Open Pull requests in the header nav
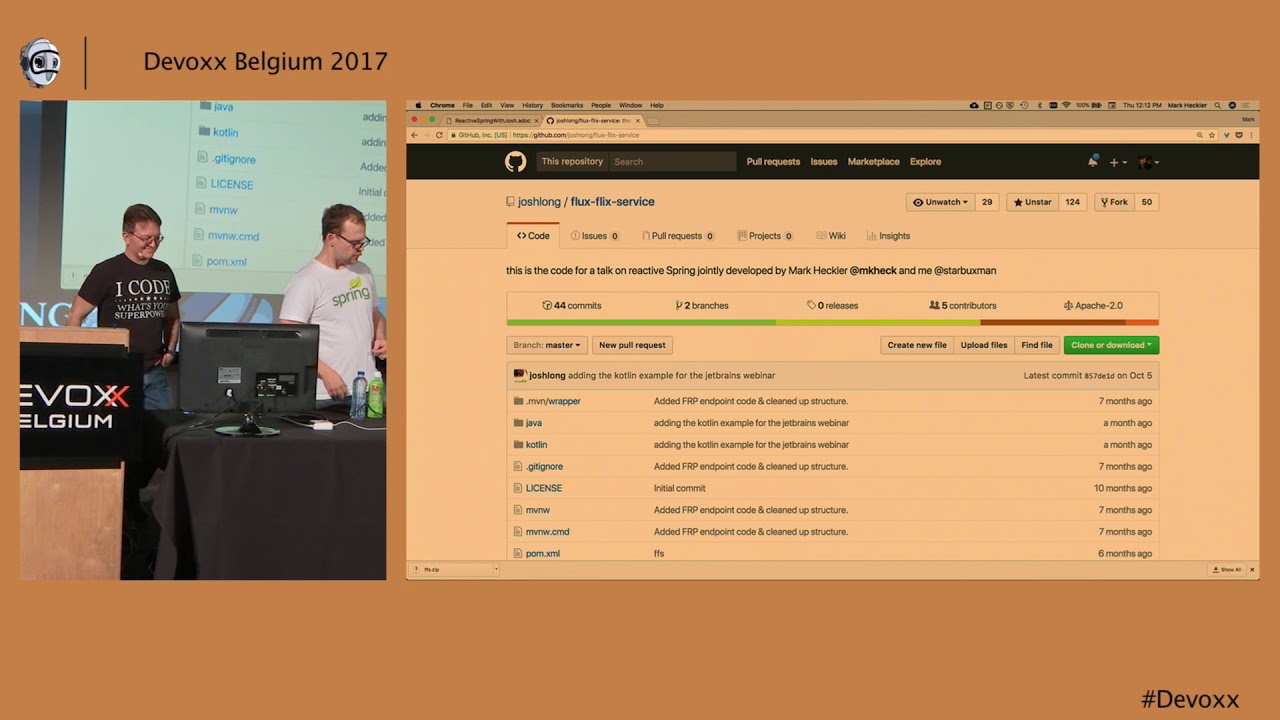The height and width of the screenshot is (720, 1280). pyautogui.click(x=773, y=162)
